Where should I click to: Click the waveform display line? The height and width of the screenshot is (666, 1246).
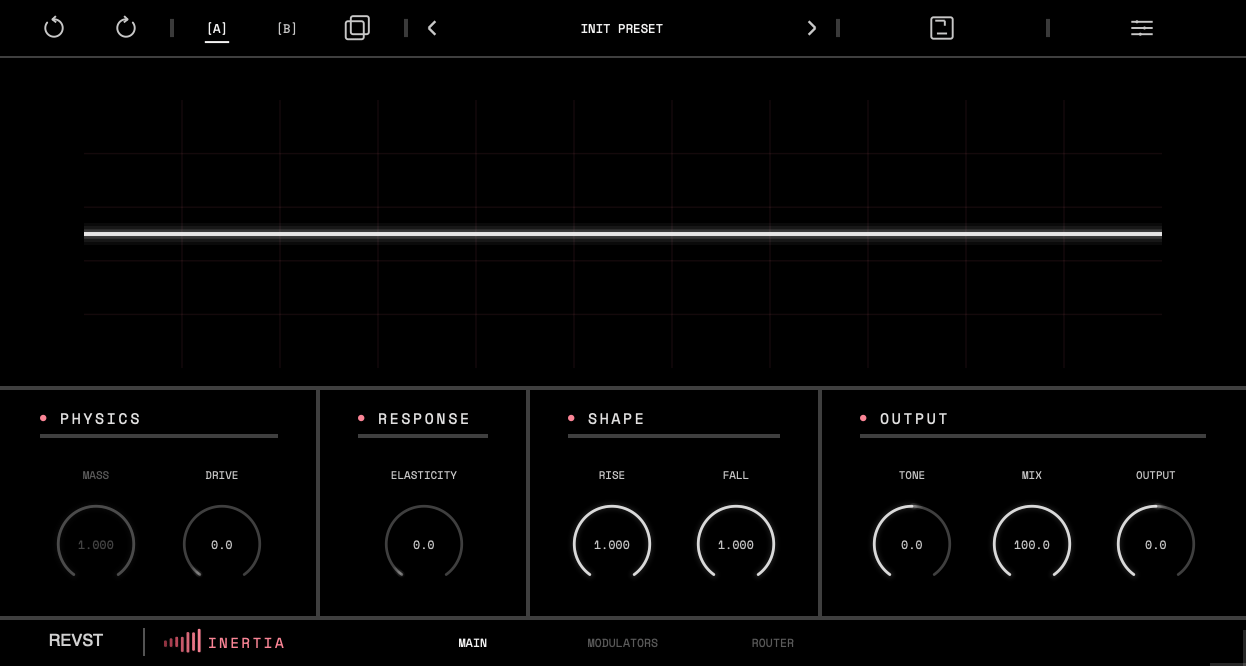point(623,234)
